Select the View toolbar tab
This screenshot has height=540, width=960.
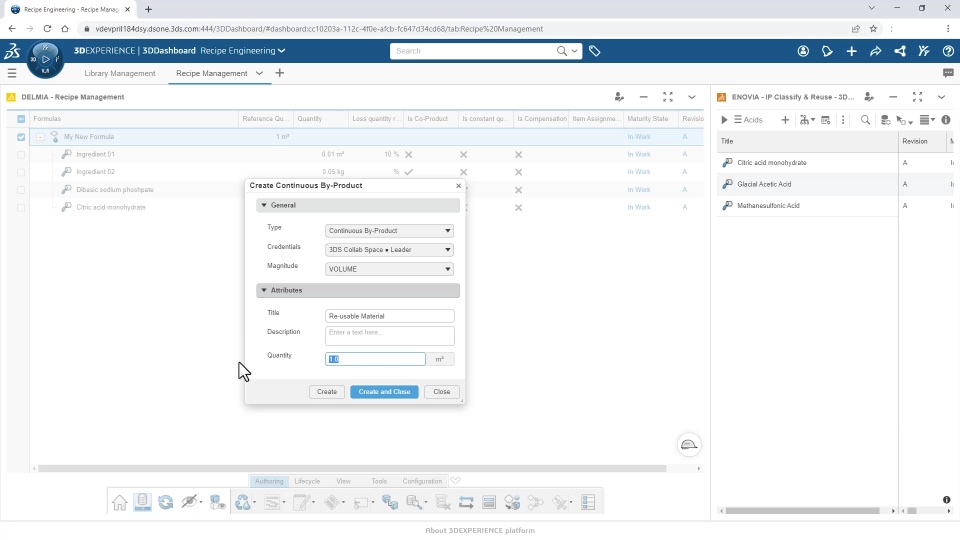pyautogui.click(x=343, y=481)
